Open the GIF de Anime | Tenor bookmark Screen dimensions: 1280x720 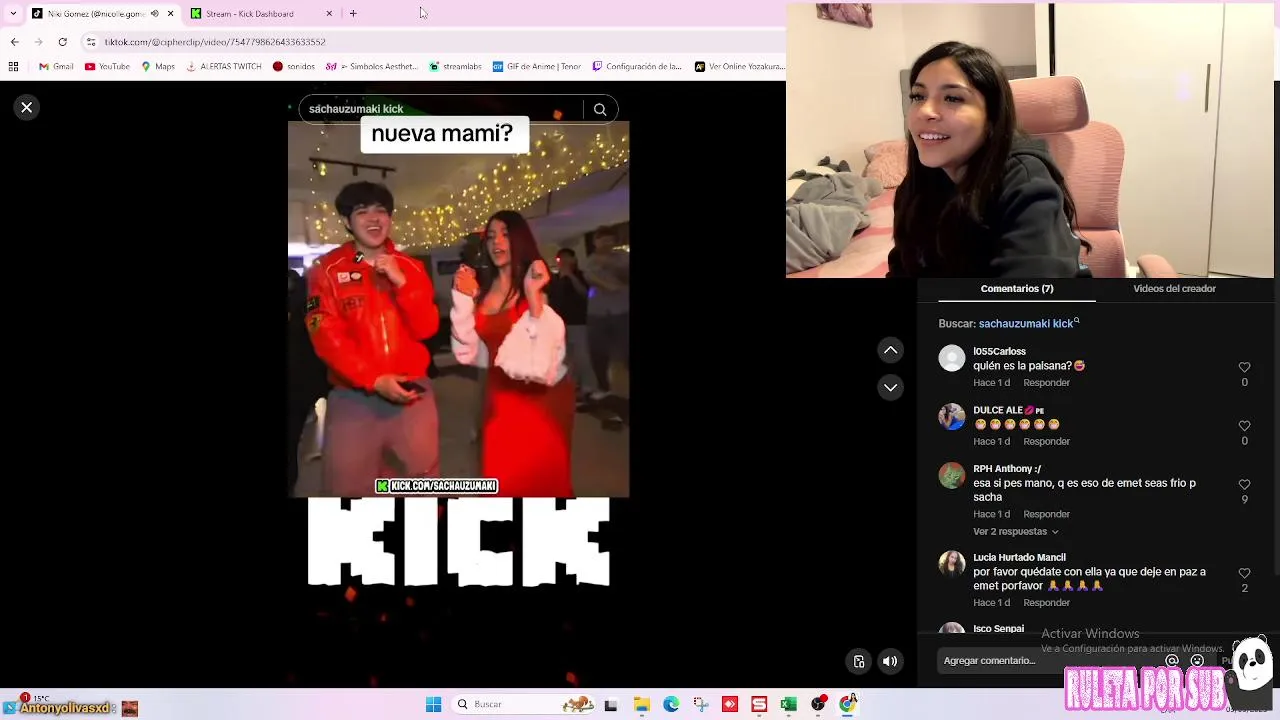pyautogui.click(x=536, y=67)
